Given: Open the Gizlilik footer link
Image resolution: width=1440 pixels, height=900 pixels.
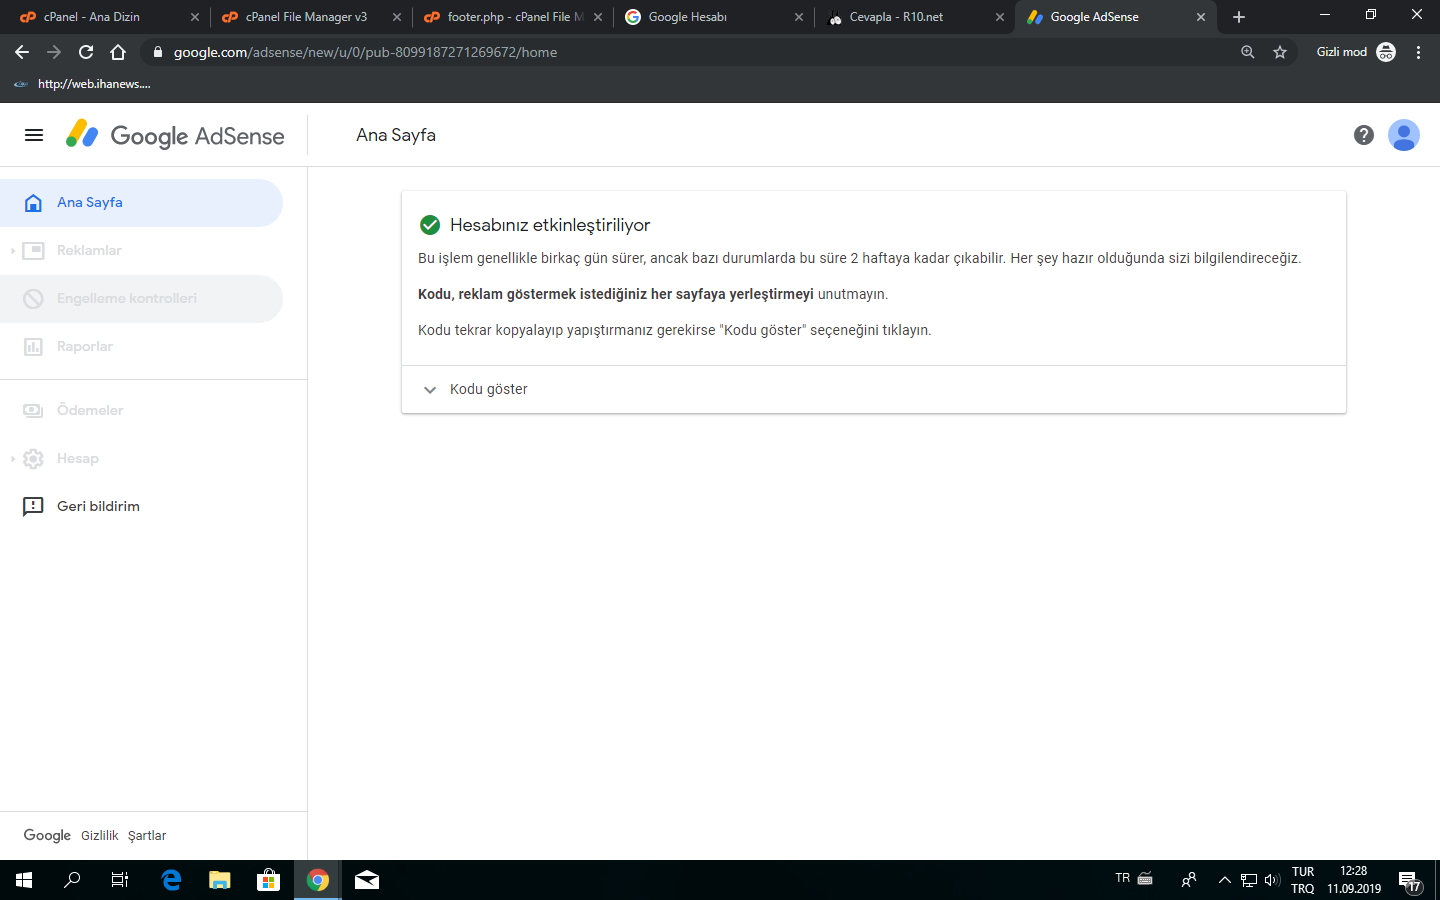Looking at the screenshot, I should [100, 836].
